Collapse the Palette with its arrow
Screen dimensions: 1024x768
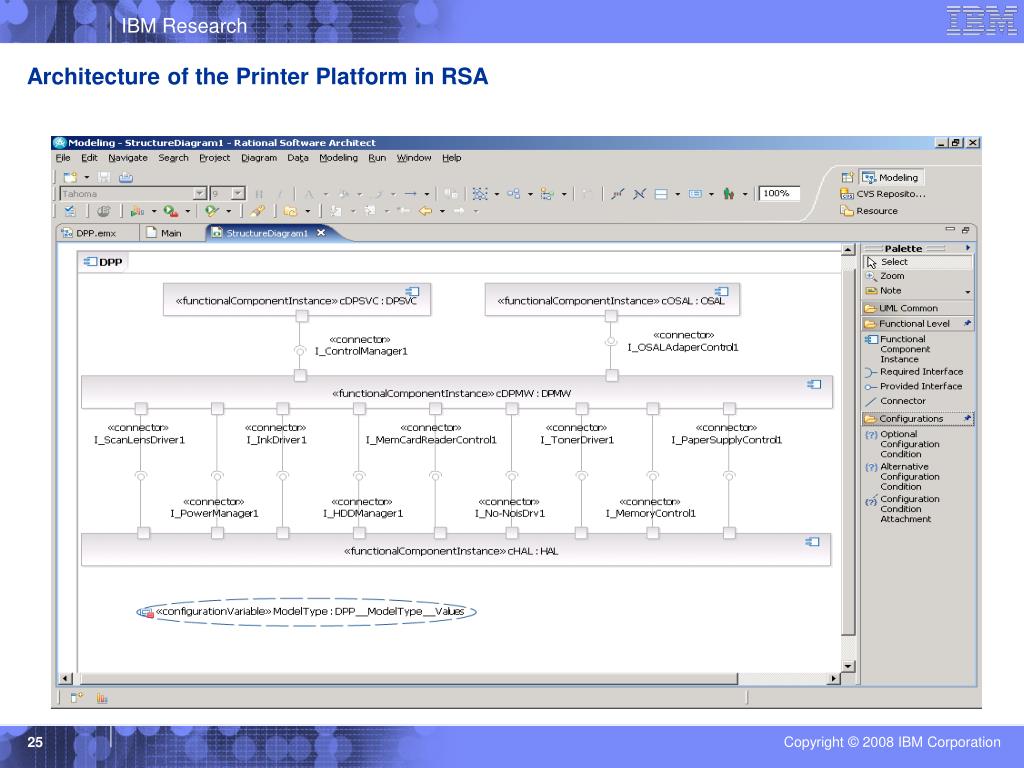click(x=968, y=248)
